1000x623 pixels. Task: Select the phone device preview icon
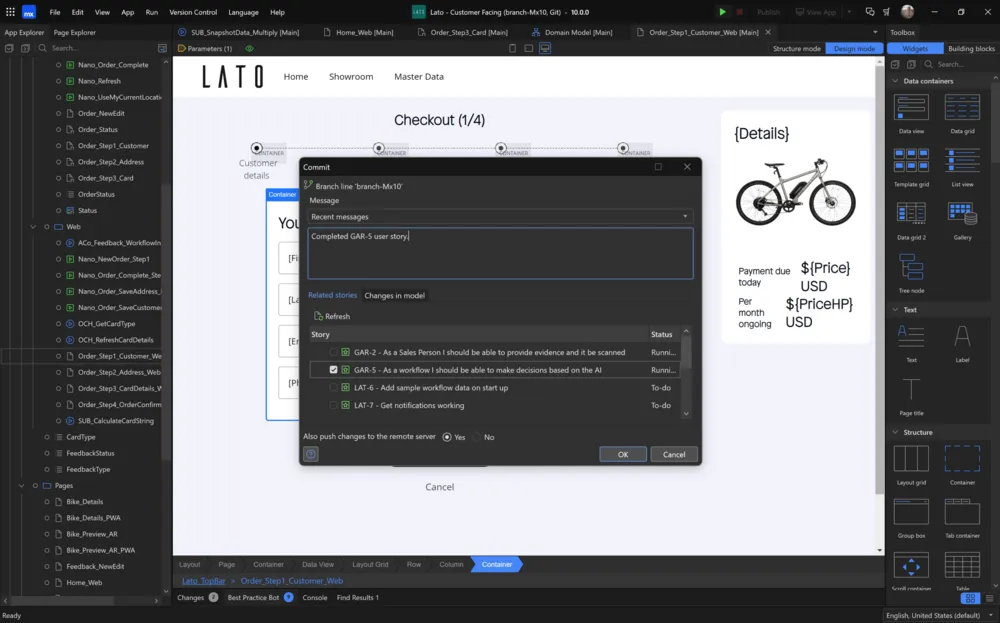point(512,48)
